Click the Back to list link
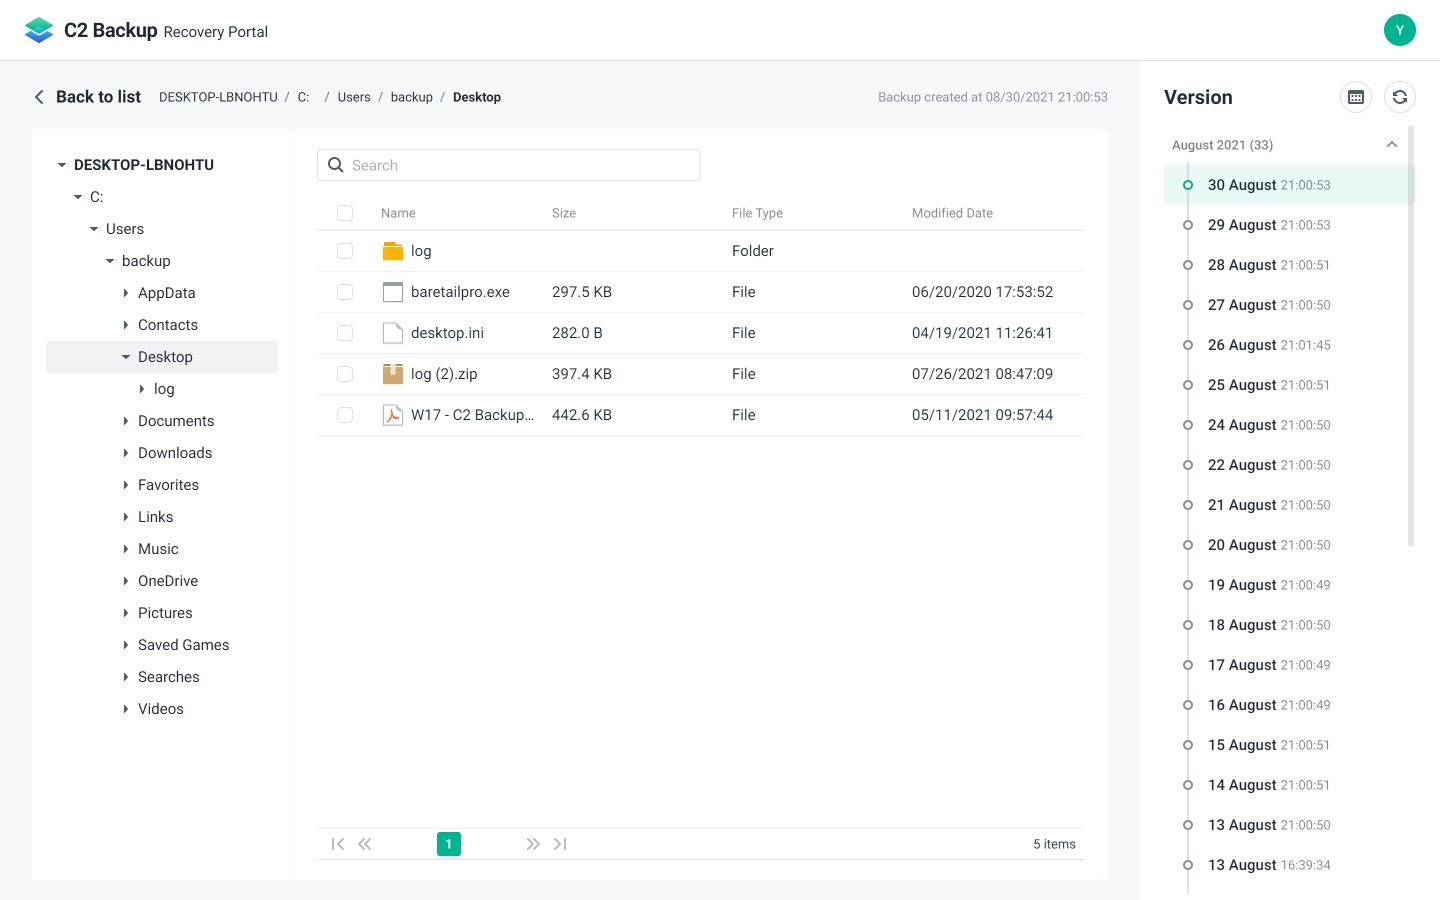Screen dimensions: 1440x900 [x=88, y=96]
